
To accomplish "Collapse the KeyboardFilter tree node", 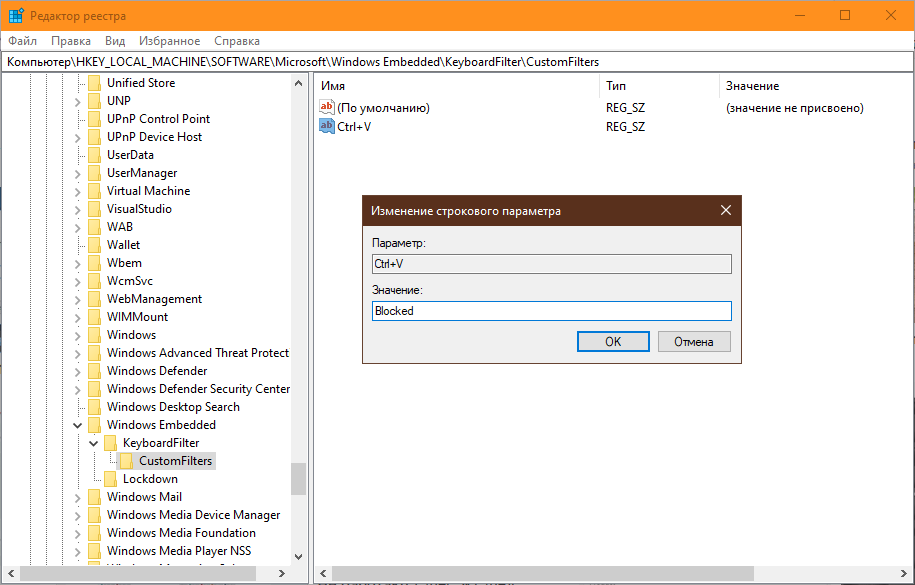I will click(93, 443).
